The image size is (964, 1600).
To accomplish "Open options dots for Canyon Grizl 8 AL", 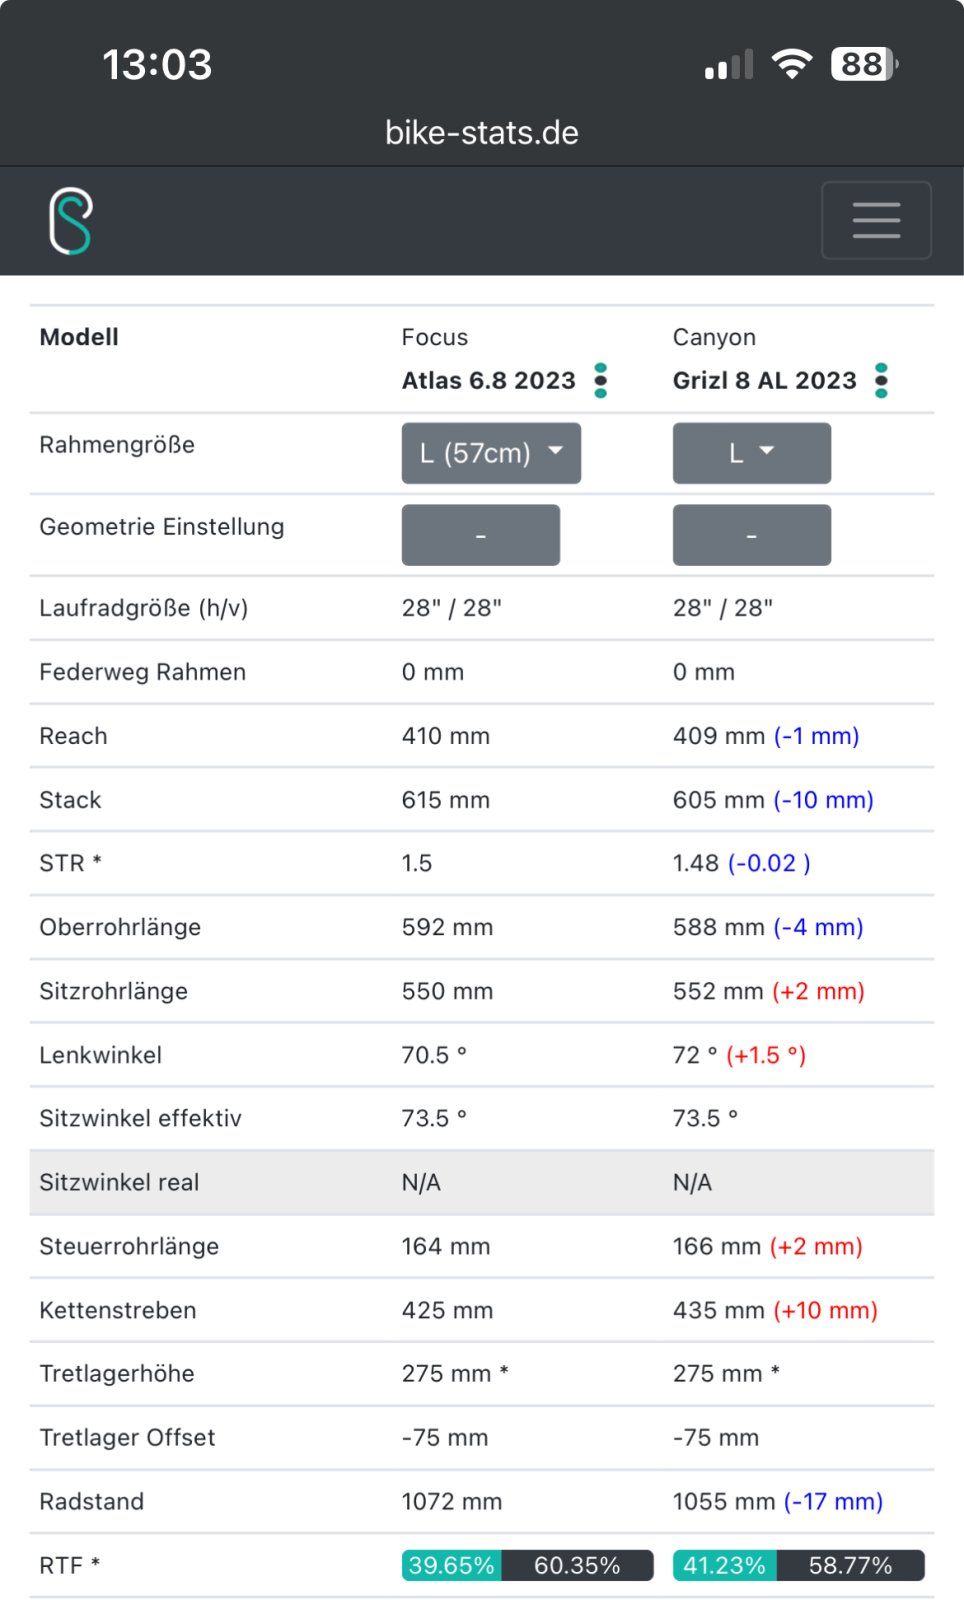I will pos(881,381).
